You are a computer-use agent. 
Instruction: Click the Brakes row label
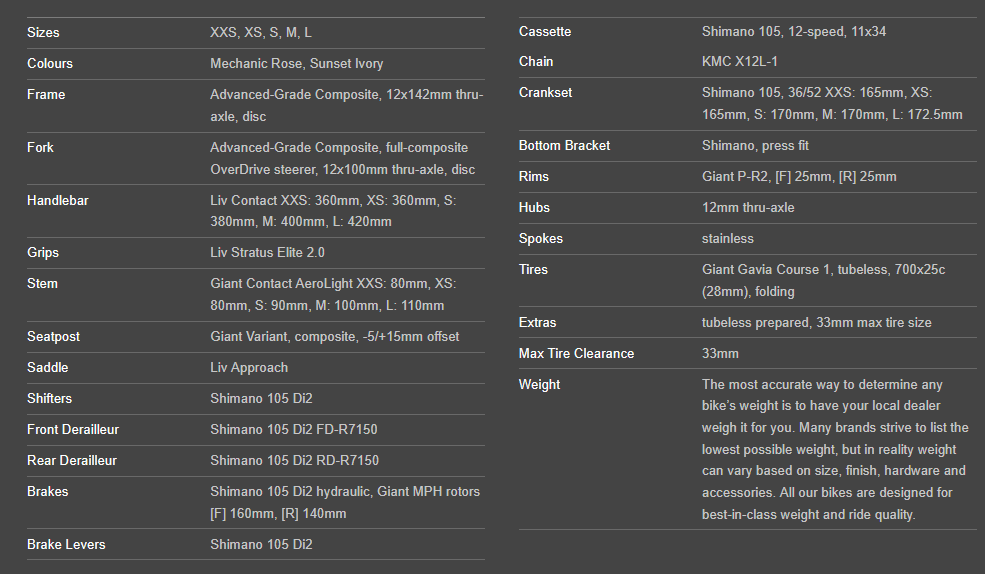pos(48,491)
